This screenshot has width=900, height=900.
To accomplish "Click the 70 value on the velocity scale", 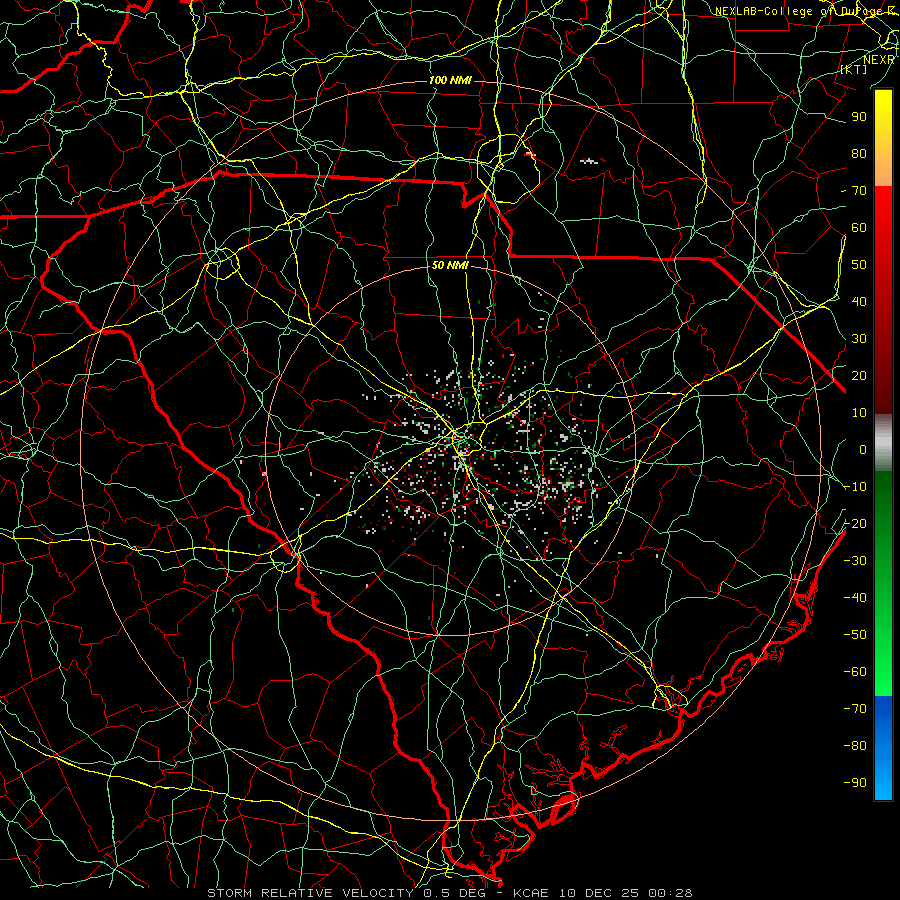I will coord(859,191).
